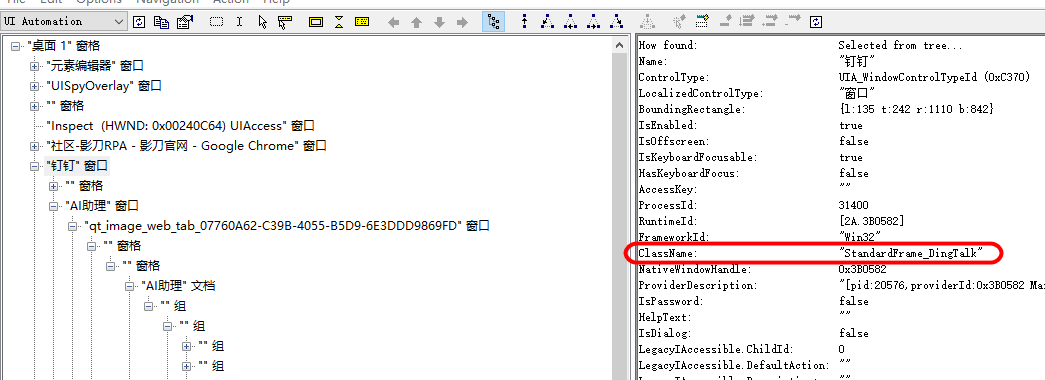Viewport: 1045px width, 380px height.
Task: Expand the "元素编辑器" window node
Action: (x=34, y=66)
